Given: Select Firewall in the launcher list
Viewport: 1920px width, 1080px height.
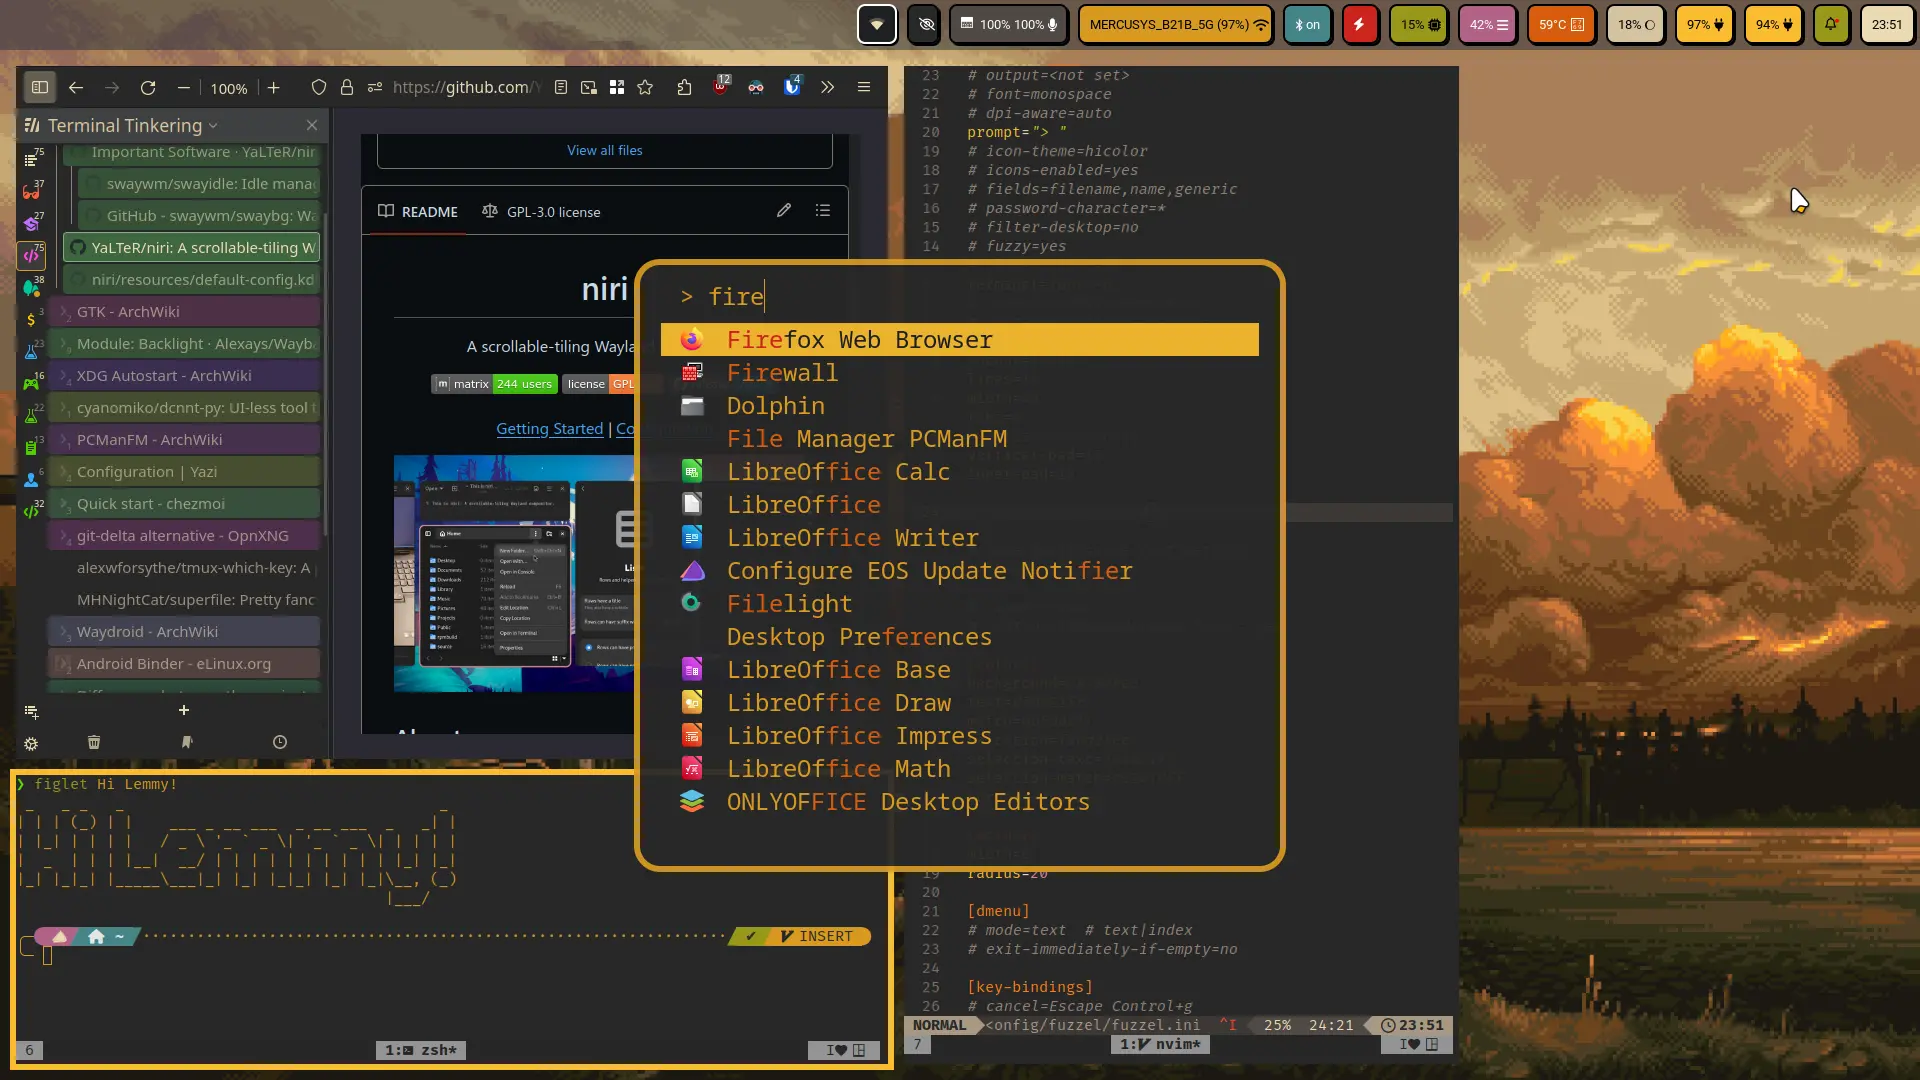Looking at the screenshot, I should click(x=959, y=373).
